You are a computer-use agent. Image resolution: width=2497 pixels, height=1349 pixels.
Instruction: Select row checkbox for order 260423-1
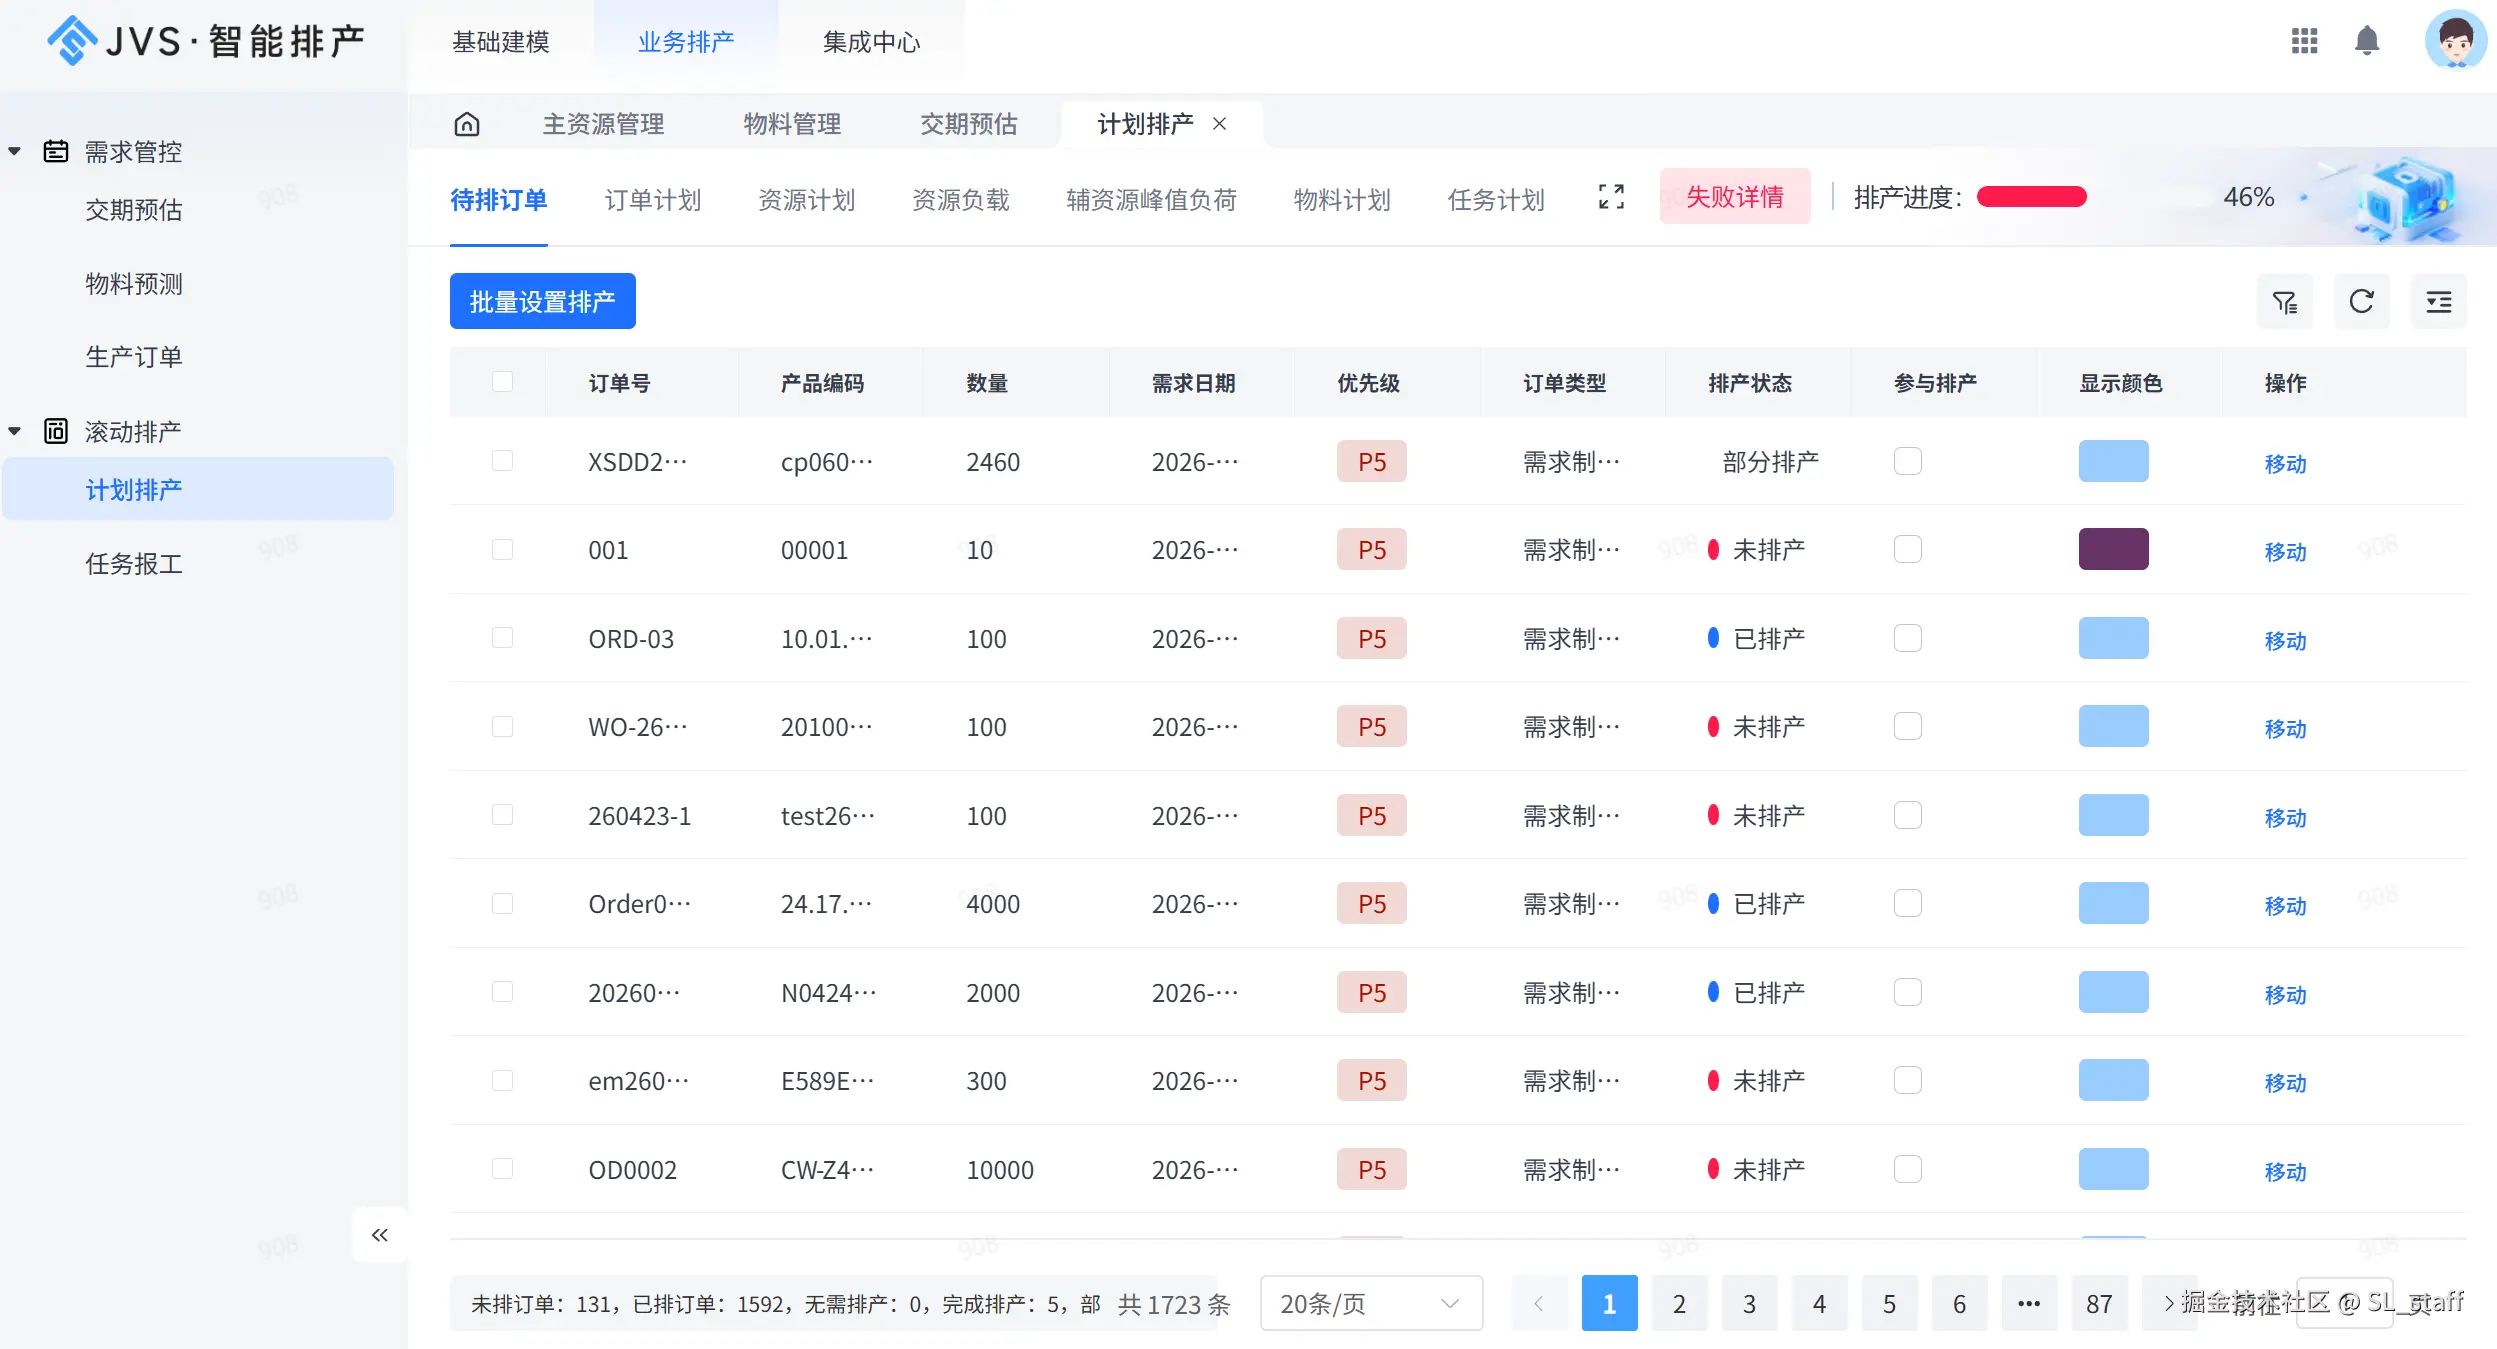pyautogui.click(x=503, y=815)
